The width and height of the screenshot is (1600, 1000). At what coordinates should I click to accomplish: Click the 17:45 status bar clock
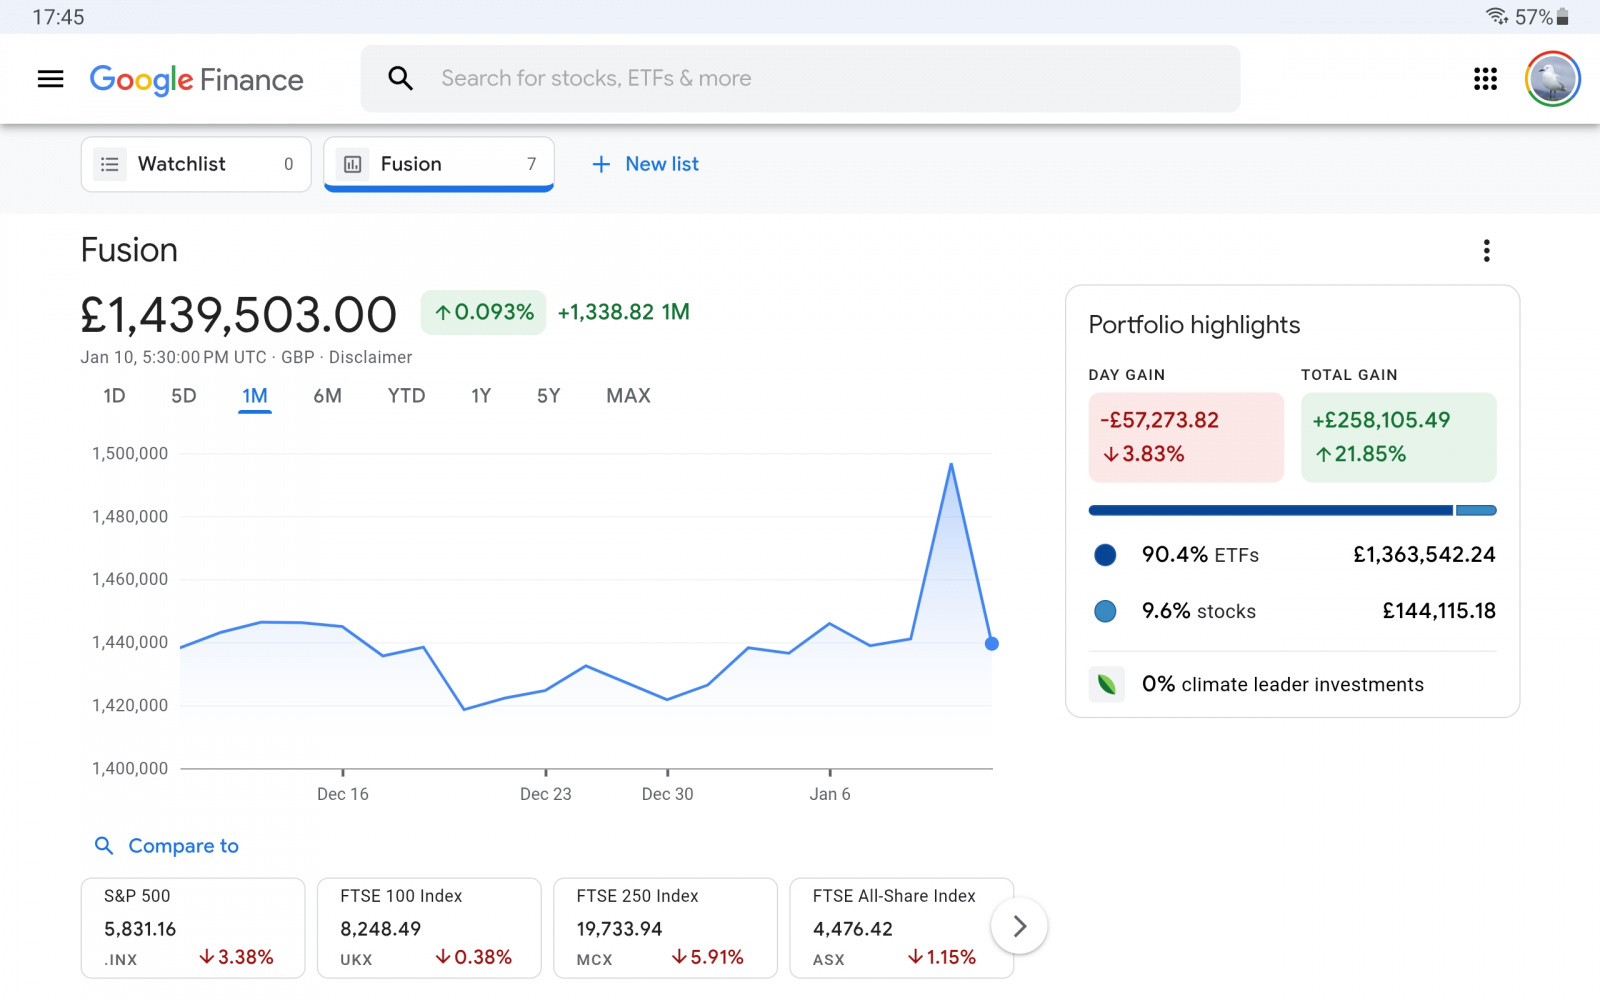tap(58, 17)
